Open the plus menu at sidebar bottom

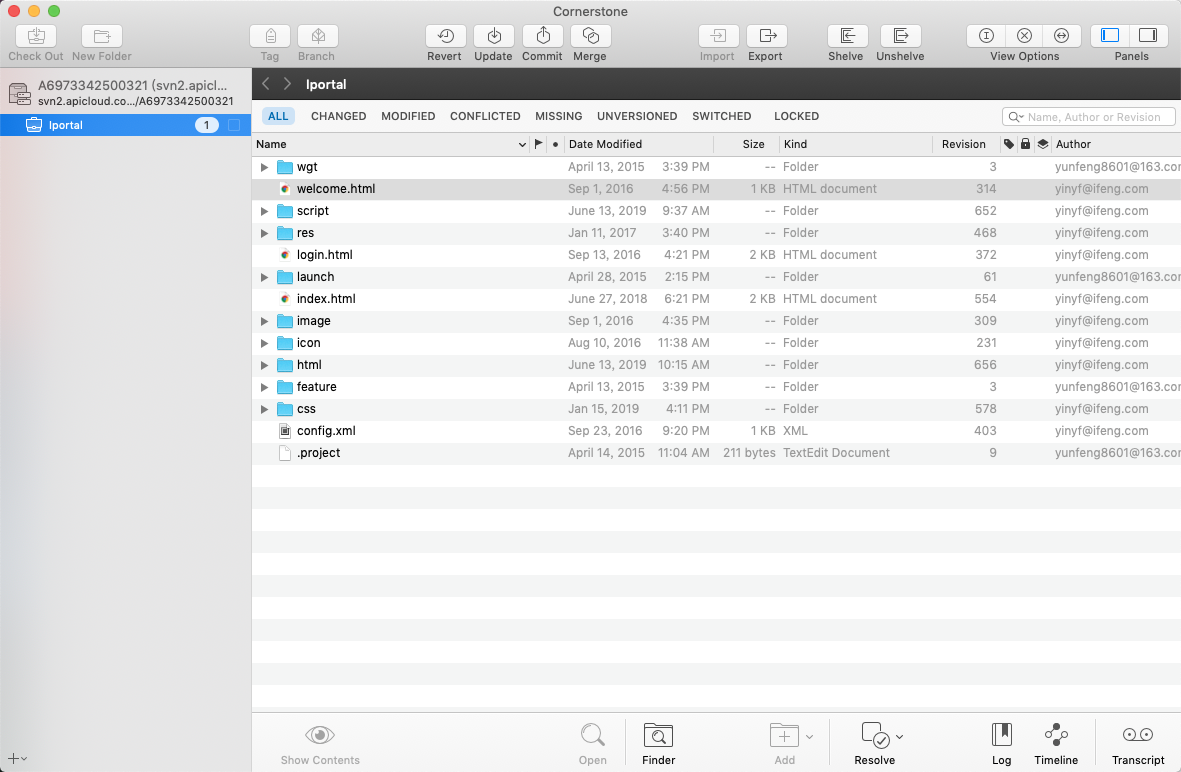point(17,758)
